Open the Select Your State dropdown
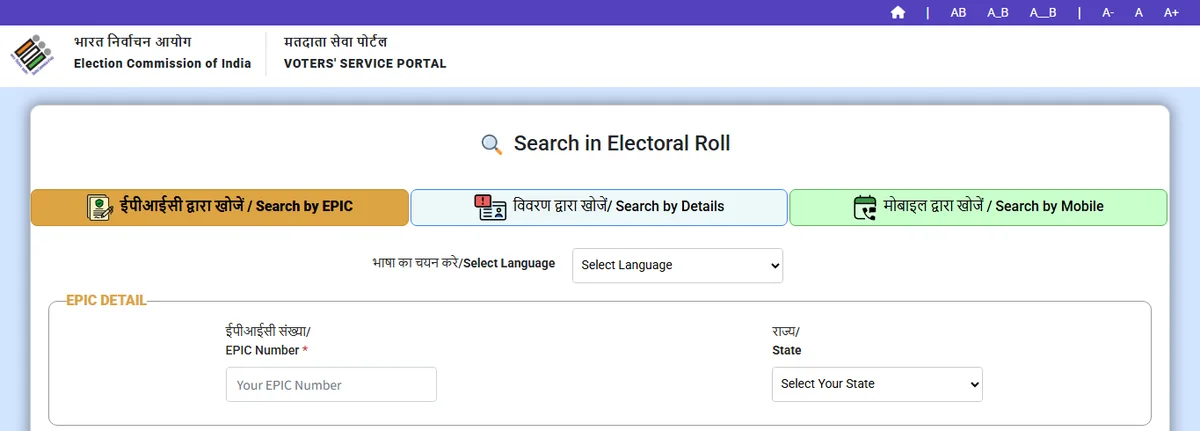 point(877,384)
